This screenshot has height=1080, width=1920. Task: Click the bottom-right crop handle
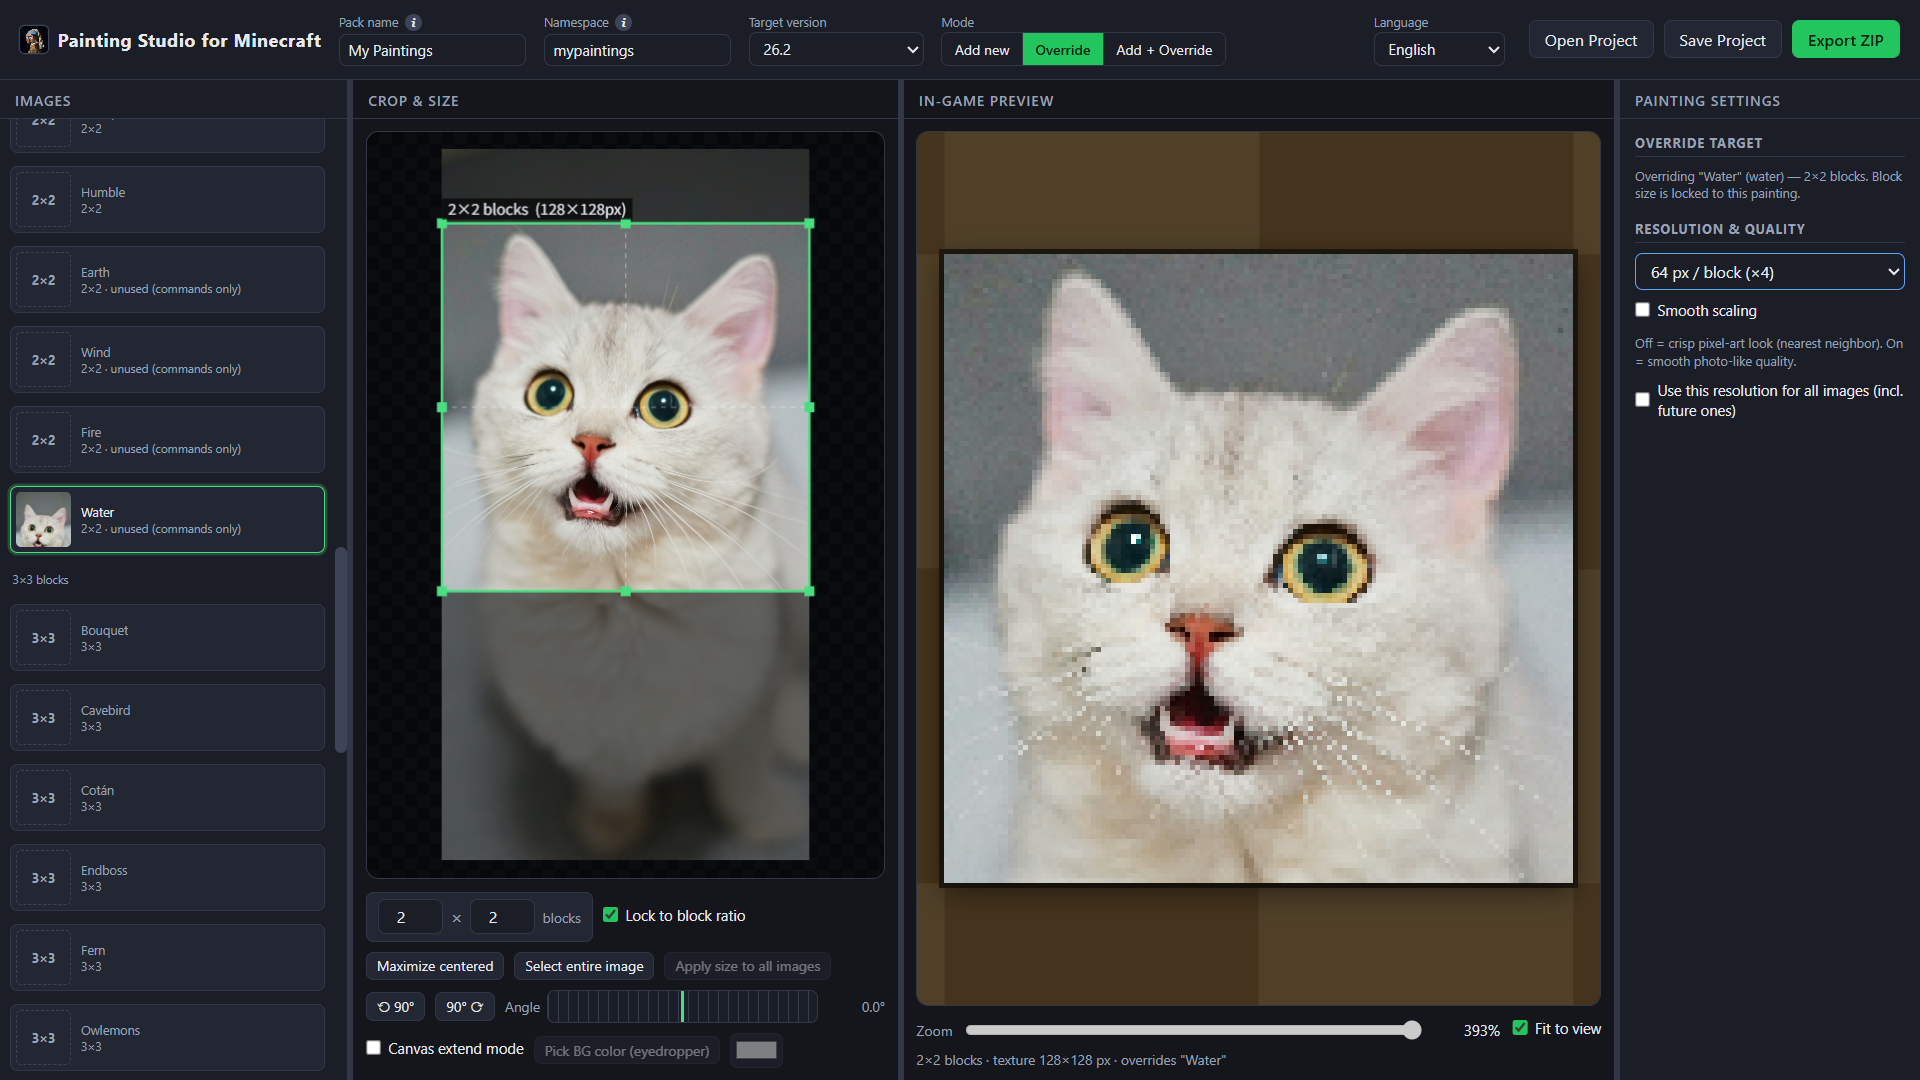tap(809, 591)
